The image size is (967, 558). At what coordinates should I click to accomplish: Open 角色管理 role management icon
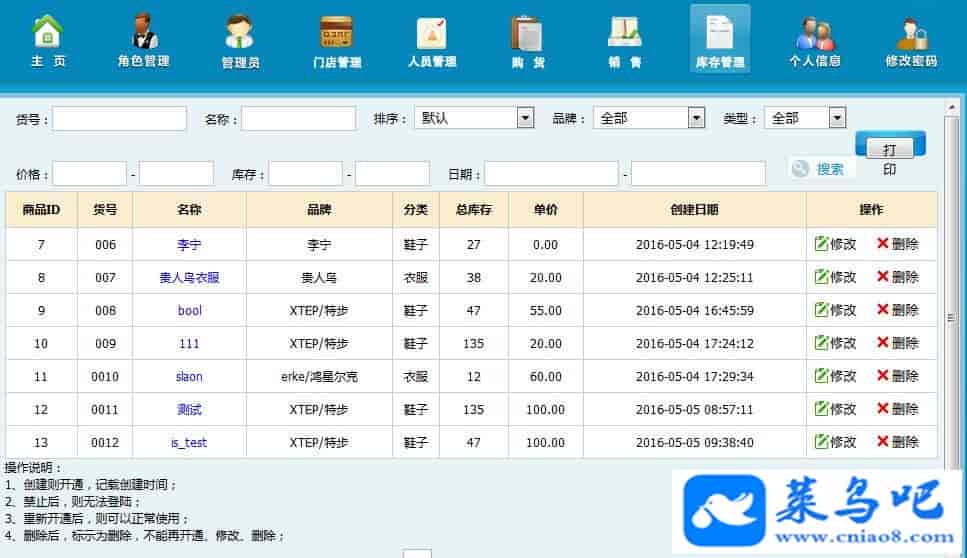pos(144,38)
